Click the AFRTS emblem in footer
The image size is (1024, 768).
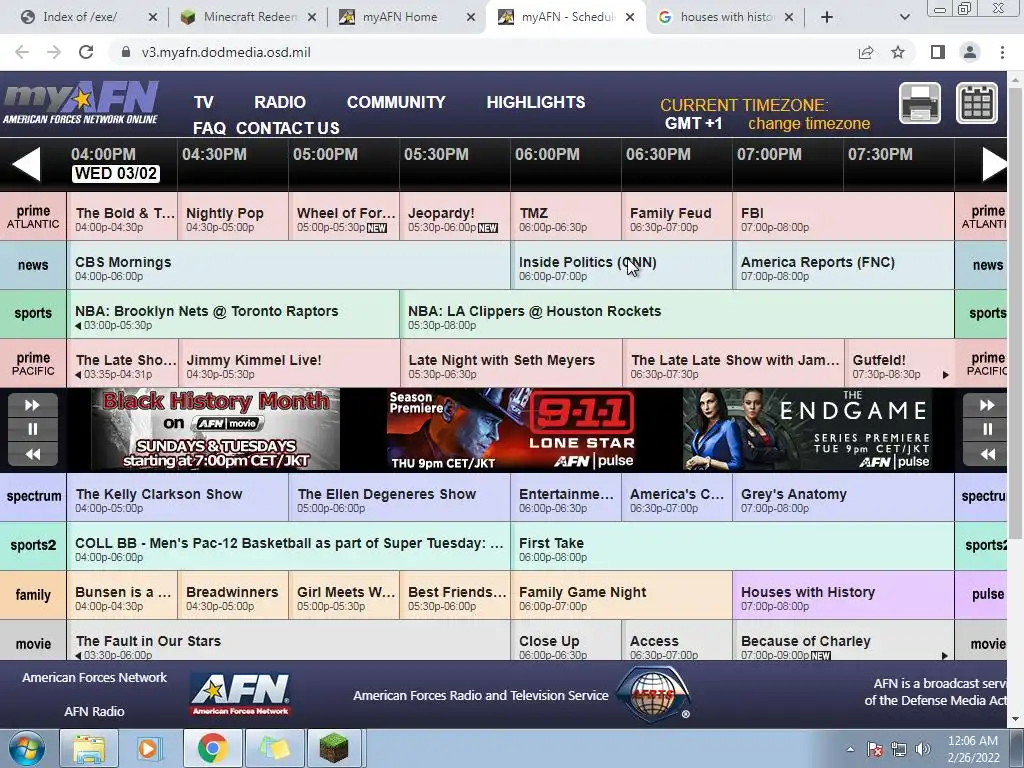tap(653, 695)
